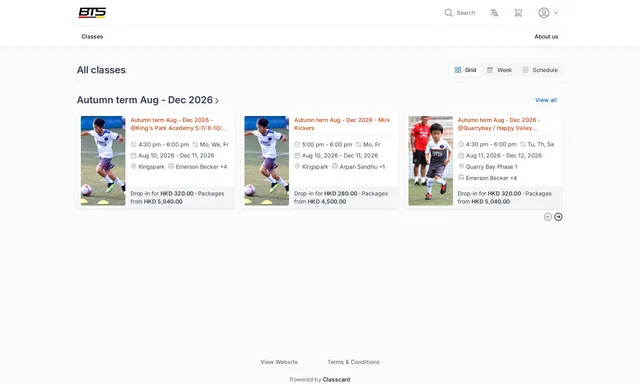Screen dimensions: 640x384
Task: Click the BTS logo
Action: click(92, 13)
